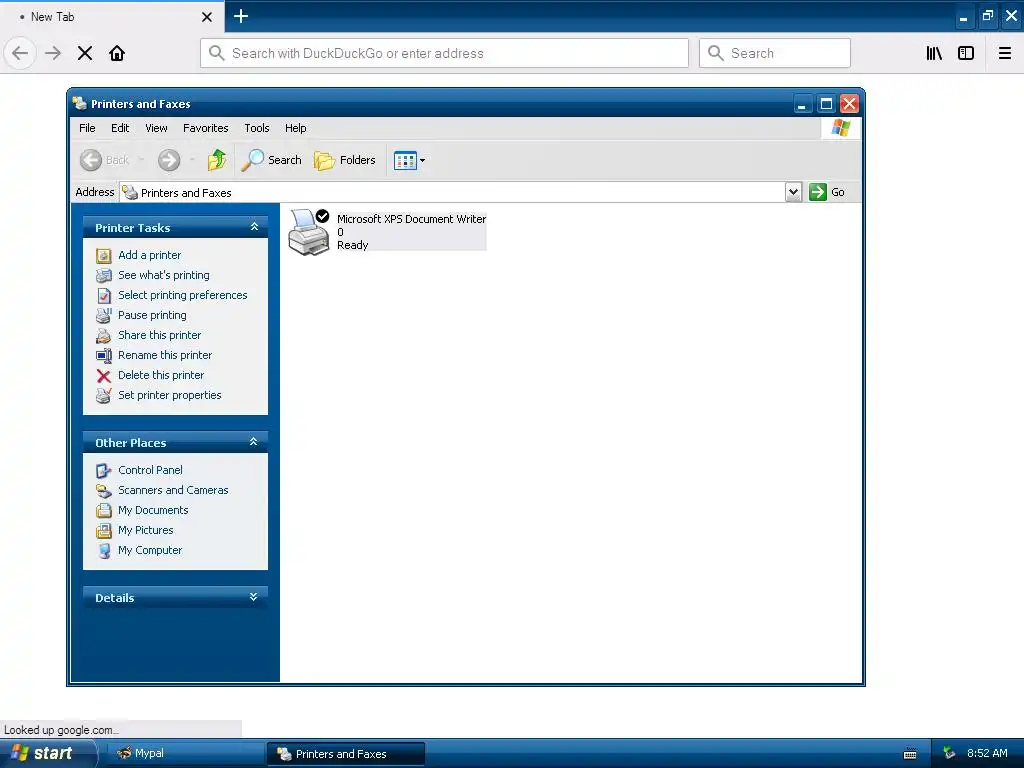Click the My Documents folder icon
1024x768 pixels.
(x=103, y=511)
